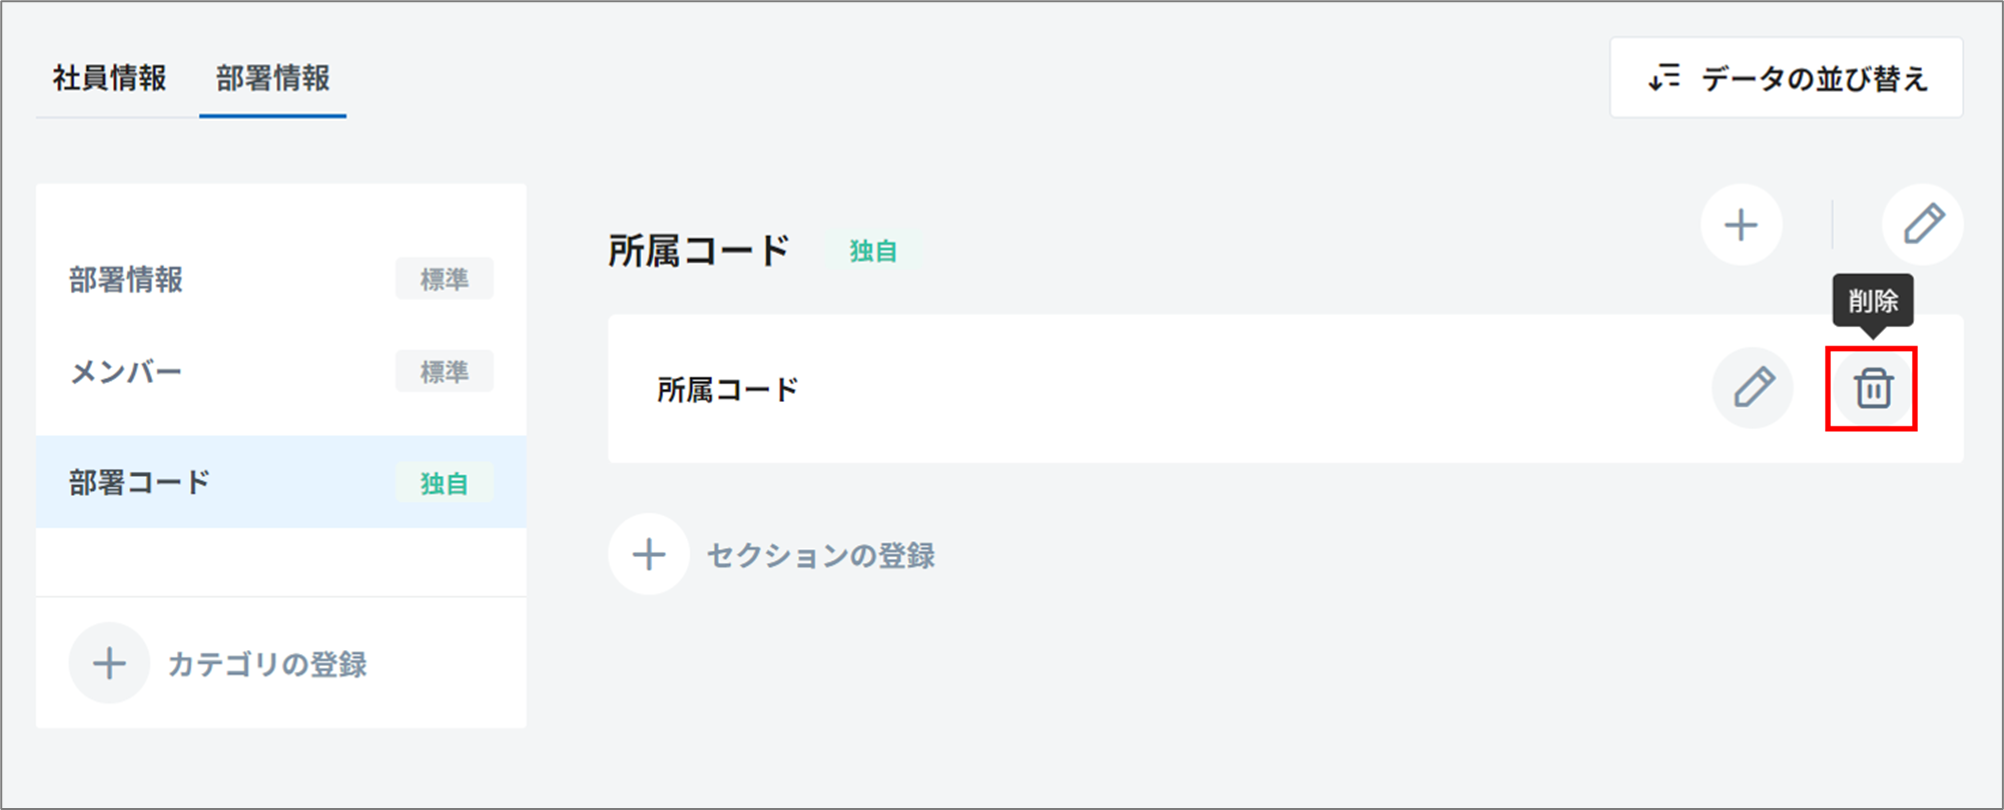Screen dimensions: 2004x810
Task: Click the plus icon for セクションの登録
Action: coord(649,554)
